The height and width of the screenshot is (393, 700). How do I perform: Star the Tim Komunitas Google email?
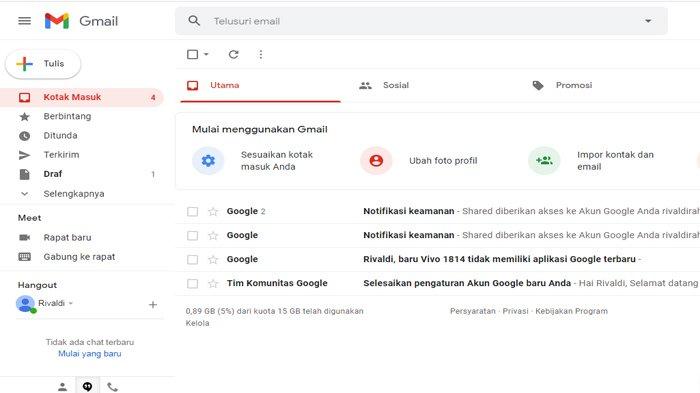coord(213,284)
